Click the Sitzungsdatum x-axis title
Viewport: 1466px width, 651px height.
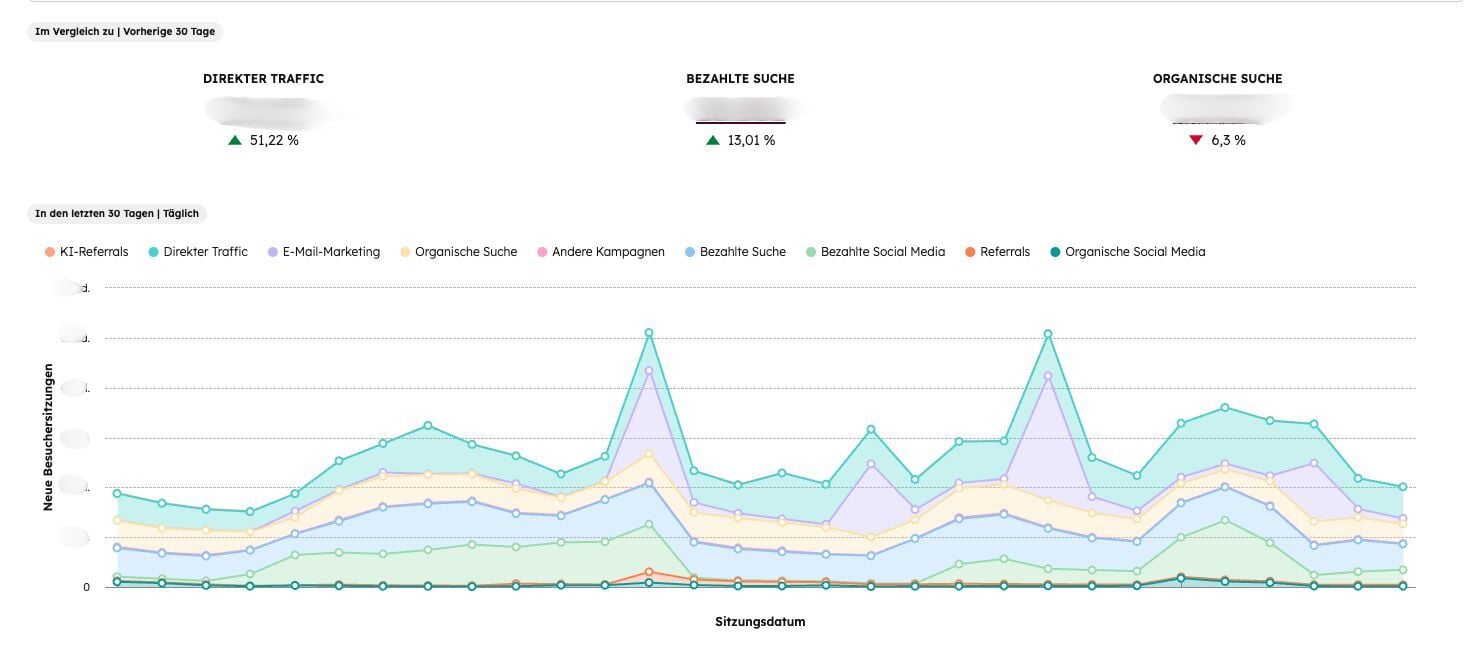coord(760,622)
